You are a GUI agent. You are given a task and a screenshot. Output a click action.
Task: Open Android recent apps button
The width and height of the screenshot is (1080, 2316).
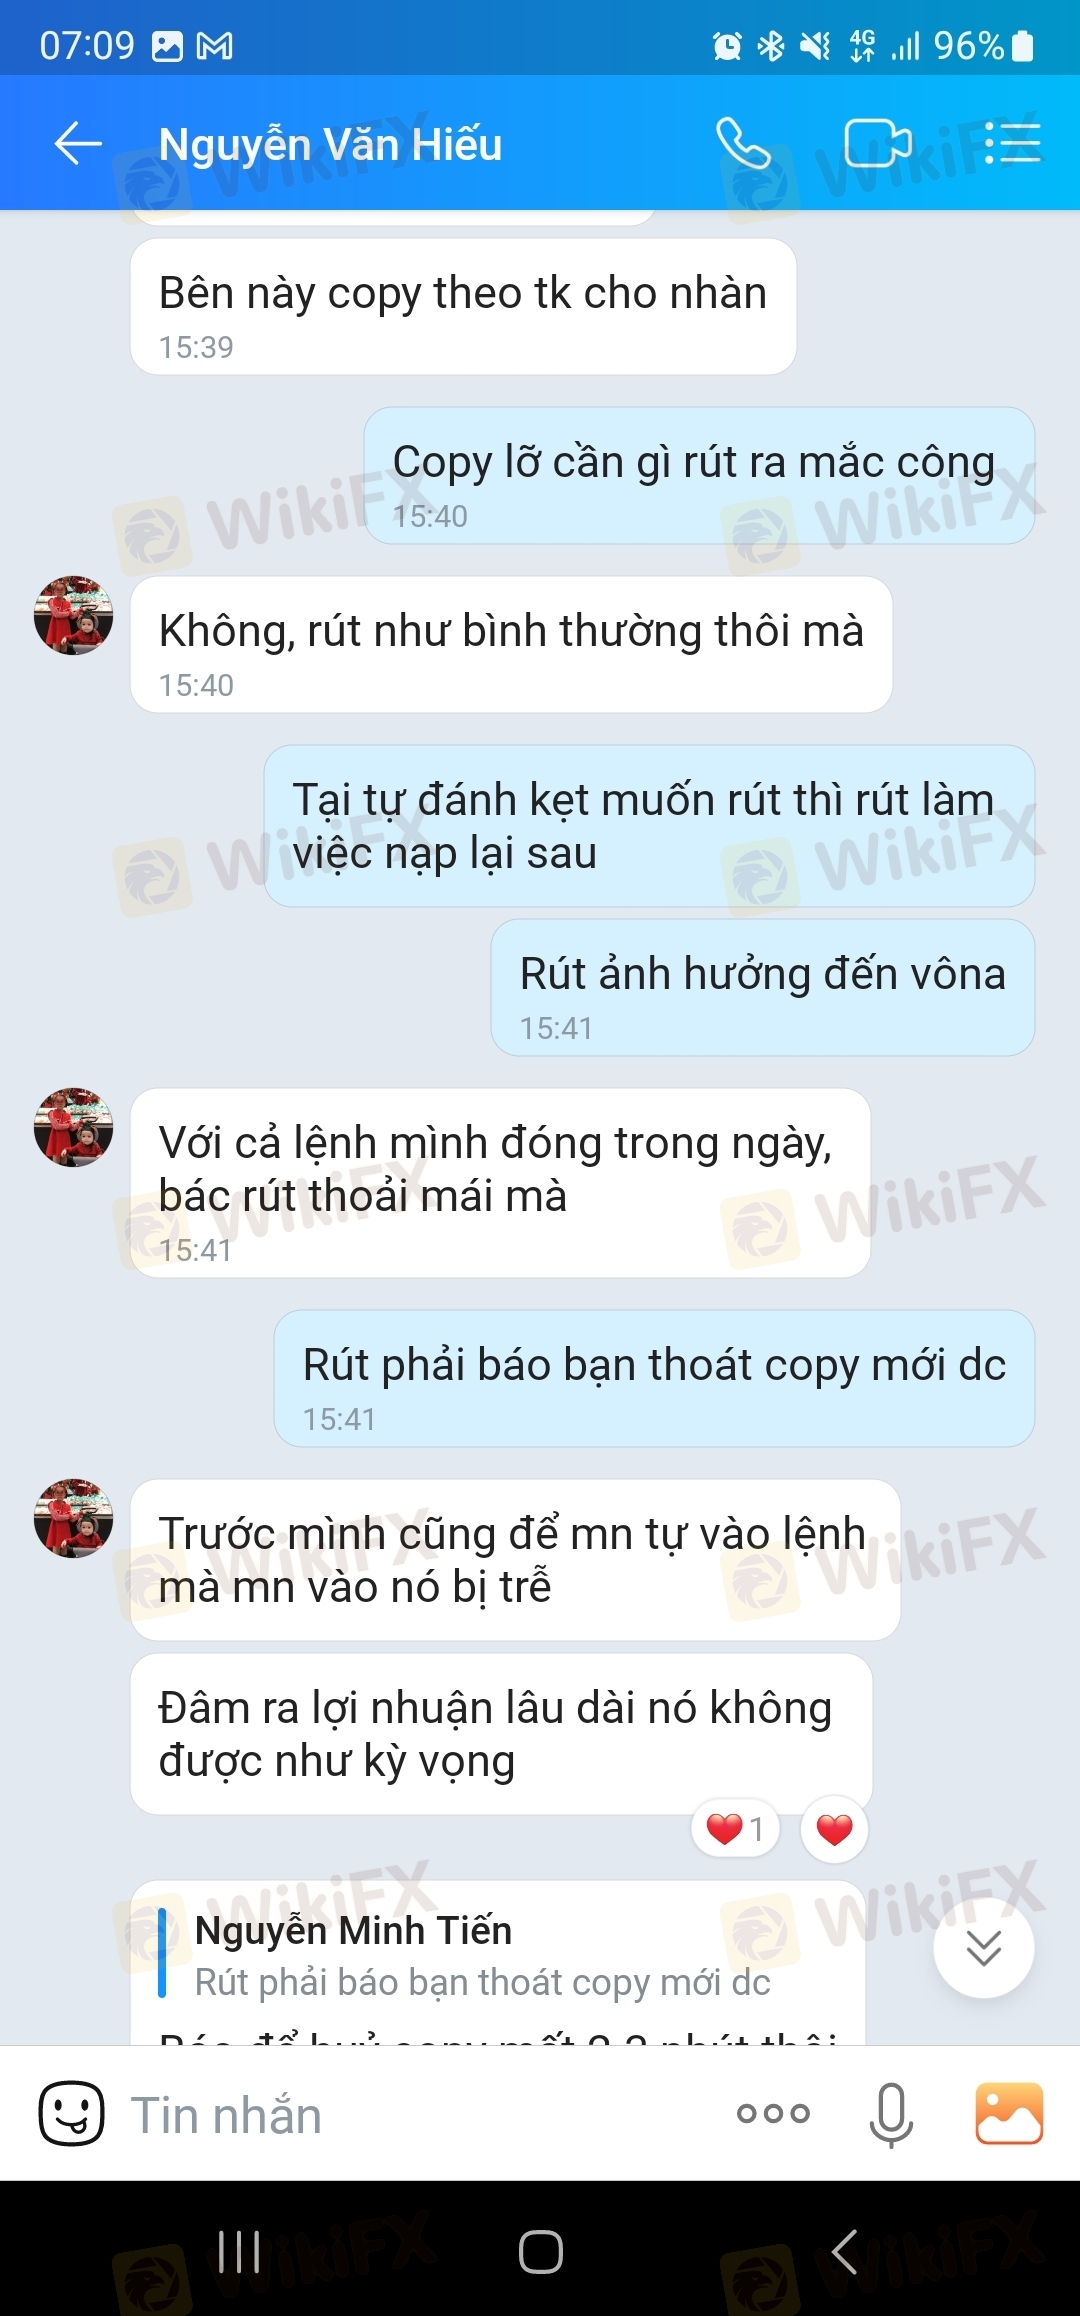(x=239, y=2252)
